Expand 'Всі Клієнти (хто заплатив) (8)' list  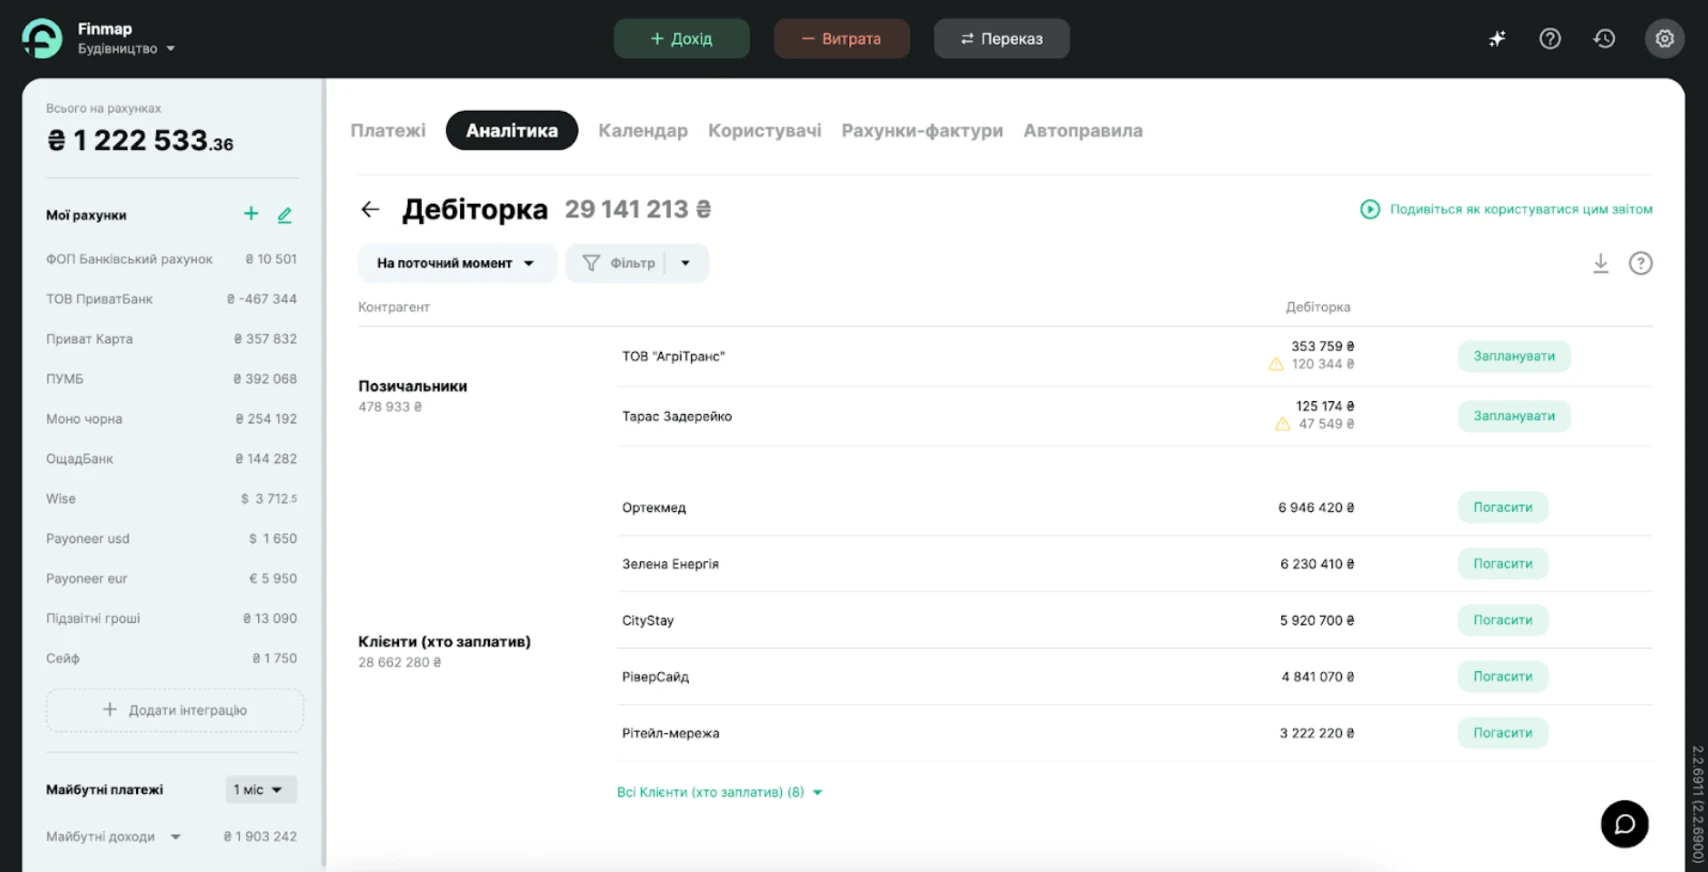(720, 792)
